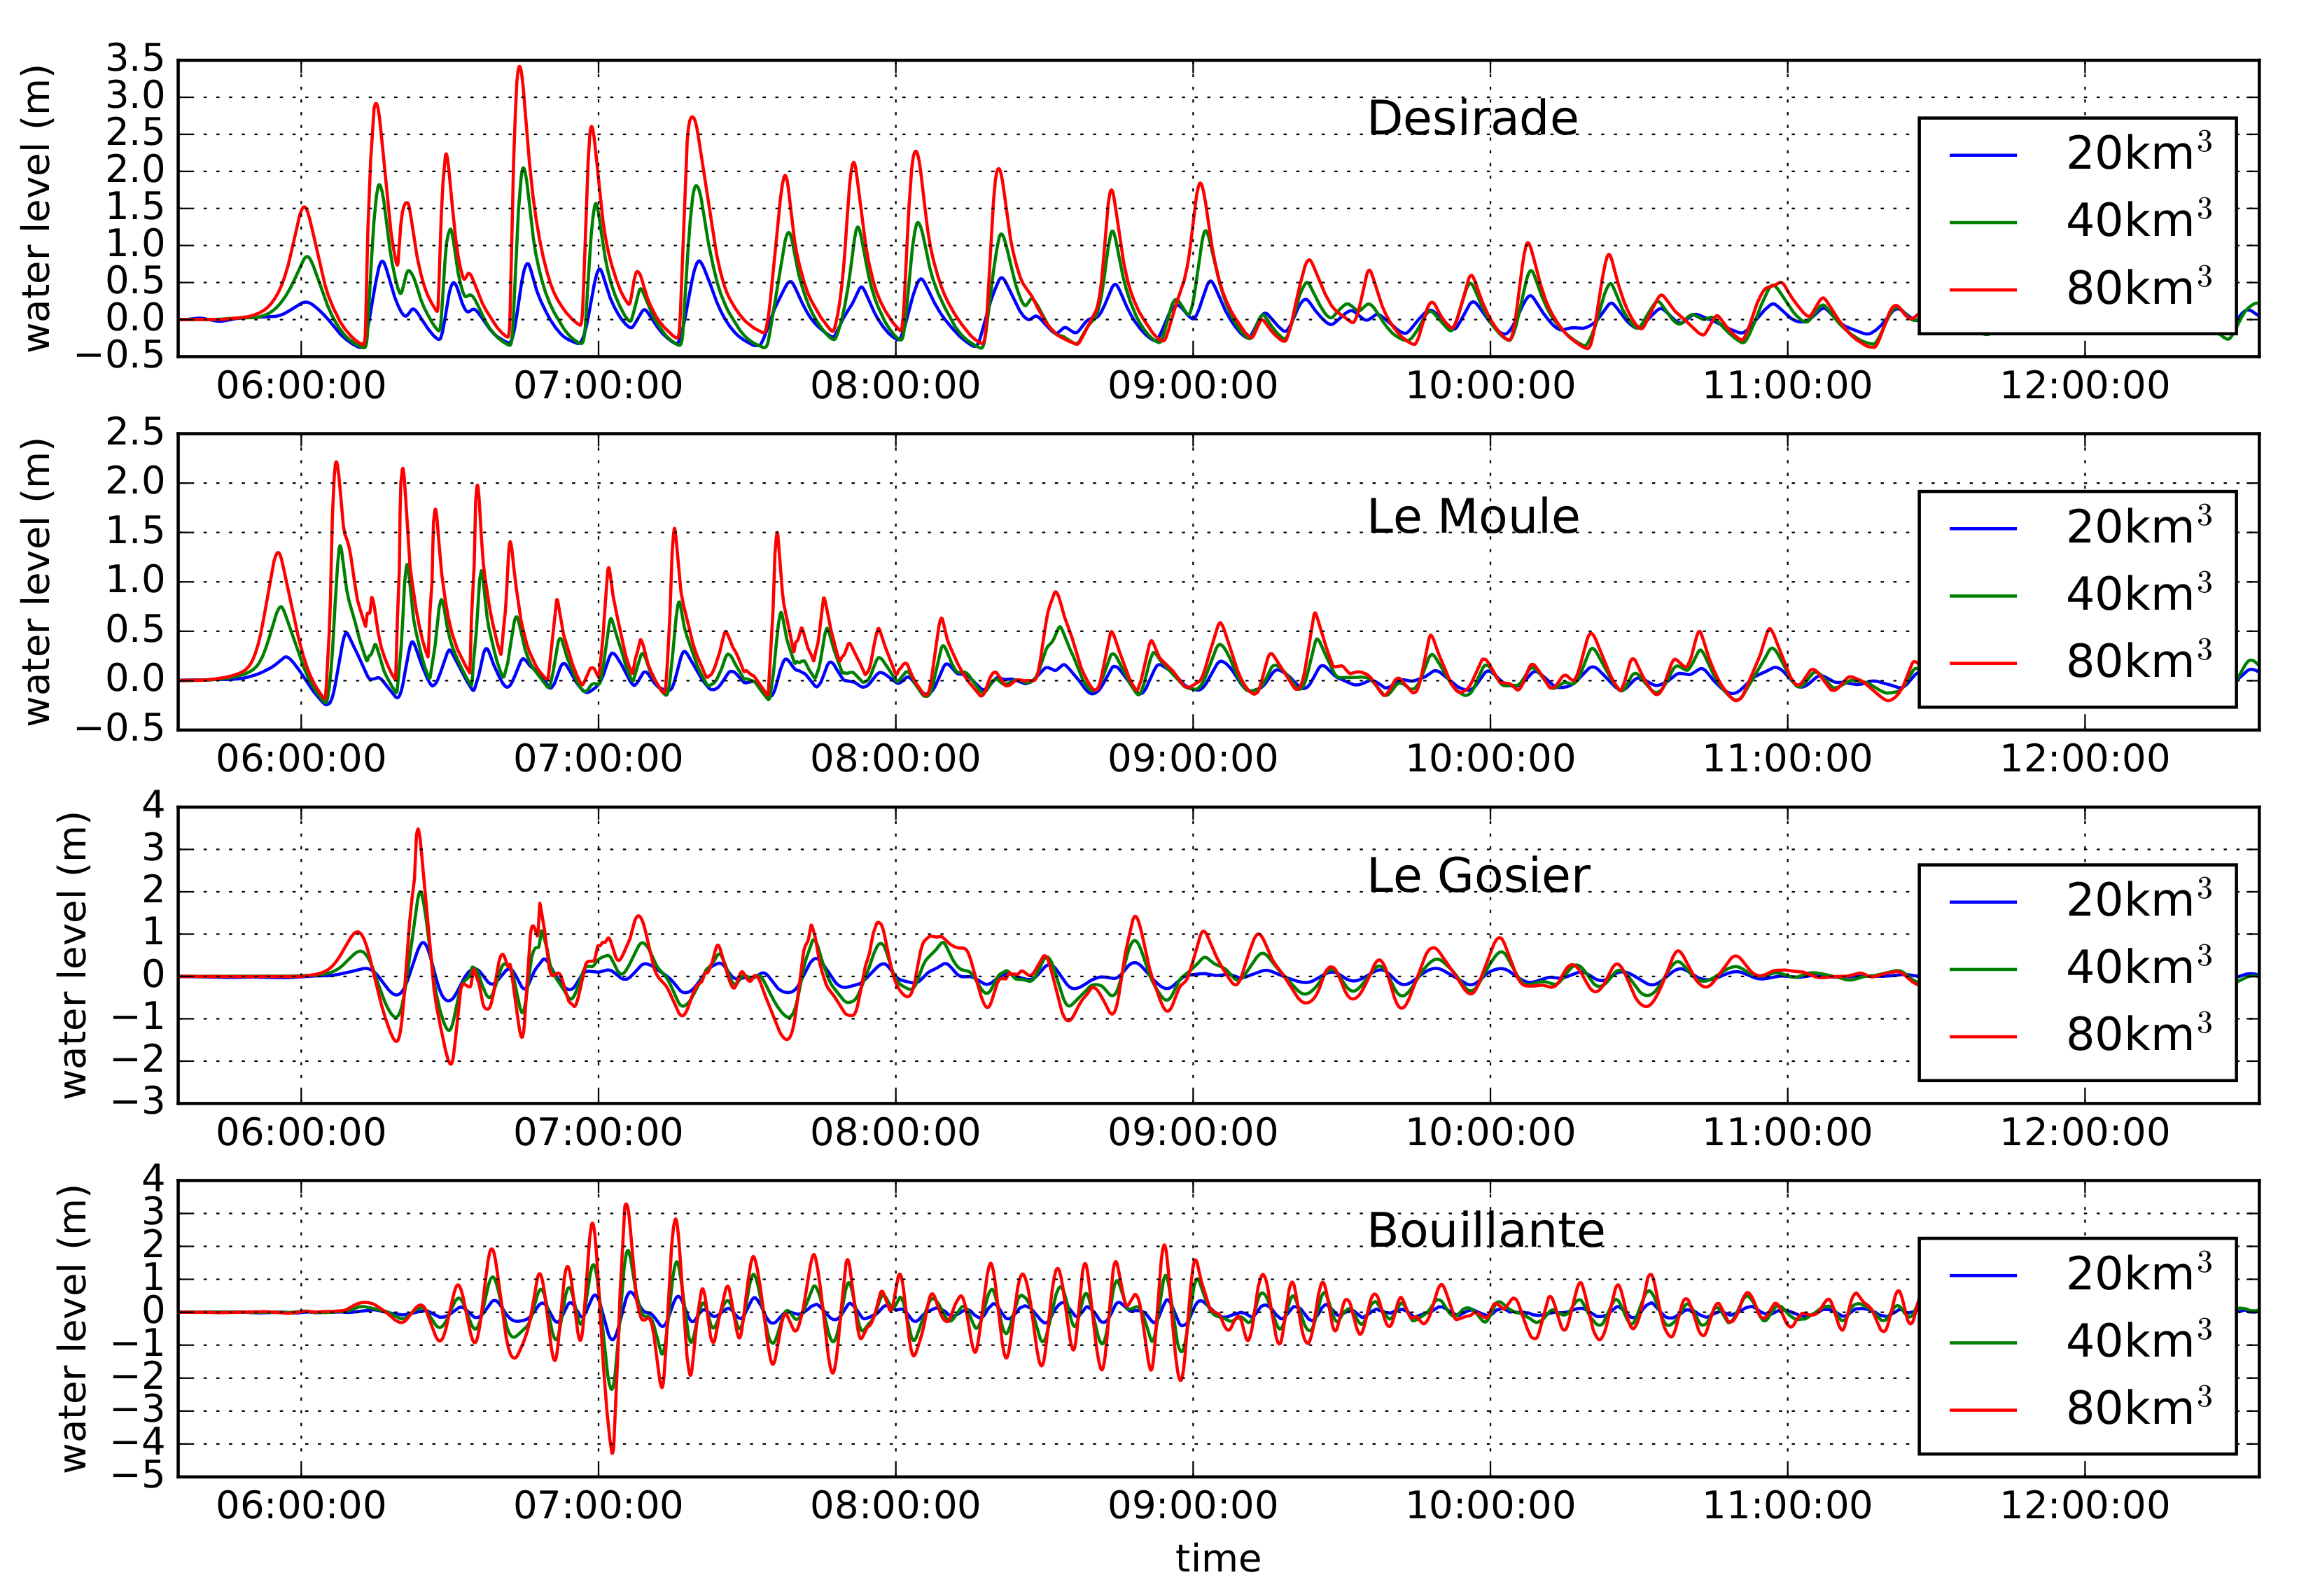Click the 06:00:00 tick label under Le Moule plot
The width and height of the screenshot is (2313, 1596).
point(301,759)
